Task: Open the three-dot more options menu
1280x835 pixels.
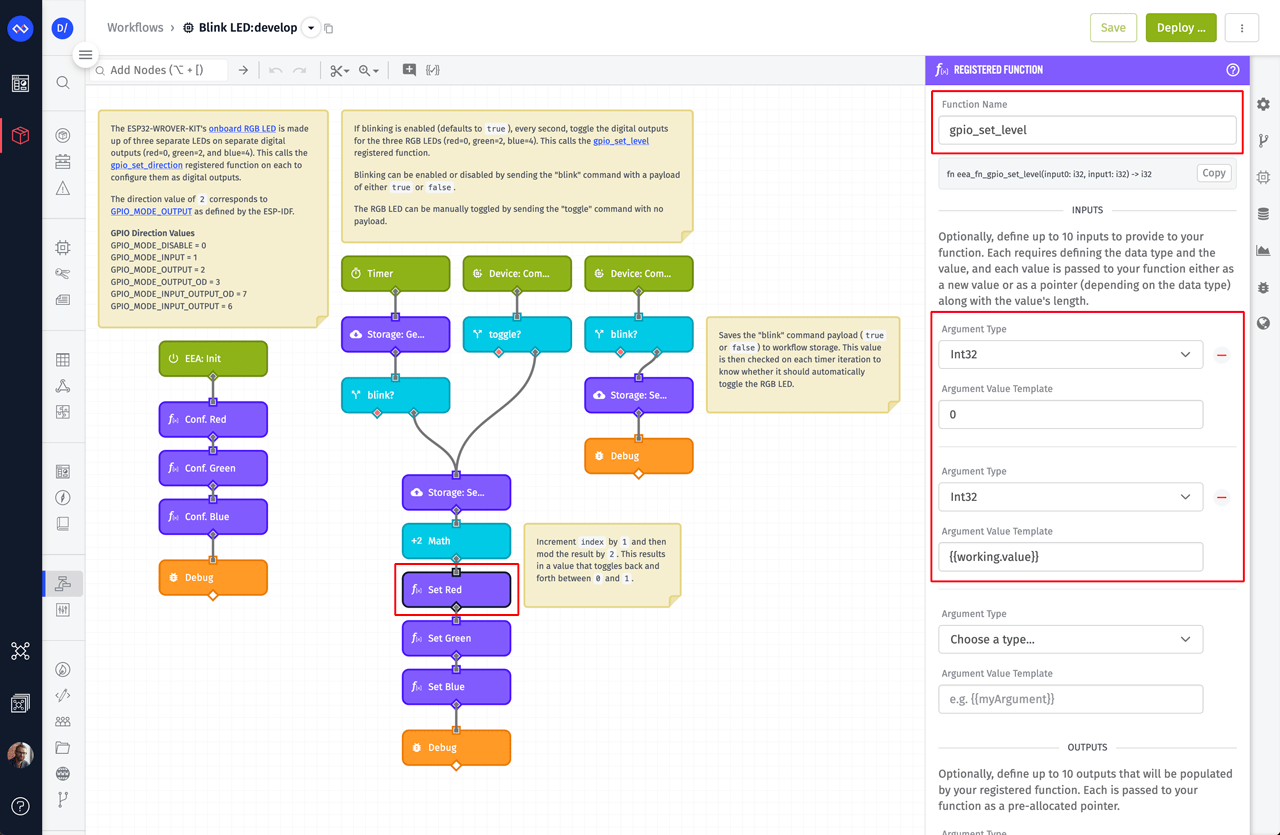Action: (x=1242, y=28)
